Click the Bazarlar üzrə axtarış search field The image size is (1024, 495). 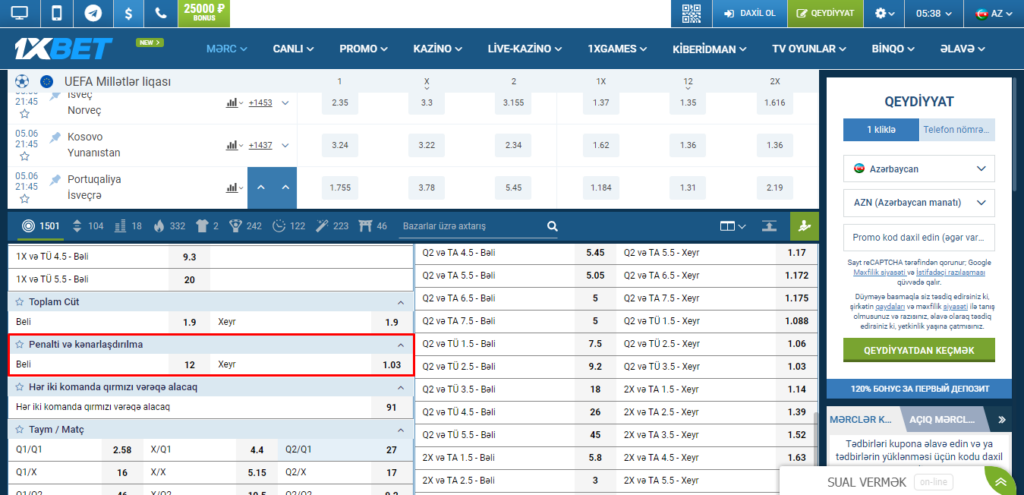[x=473, y=226]
